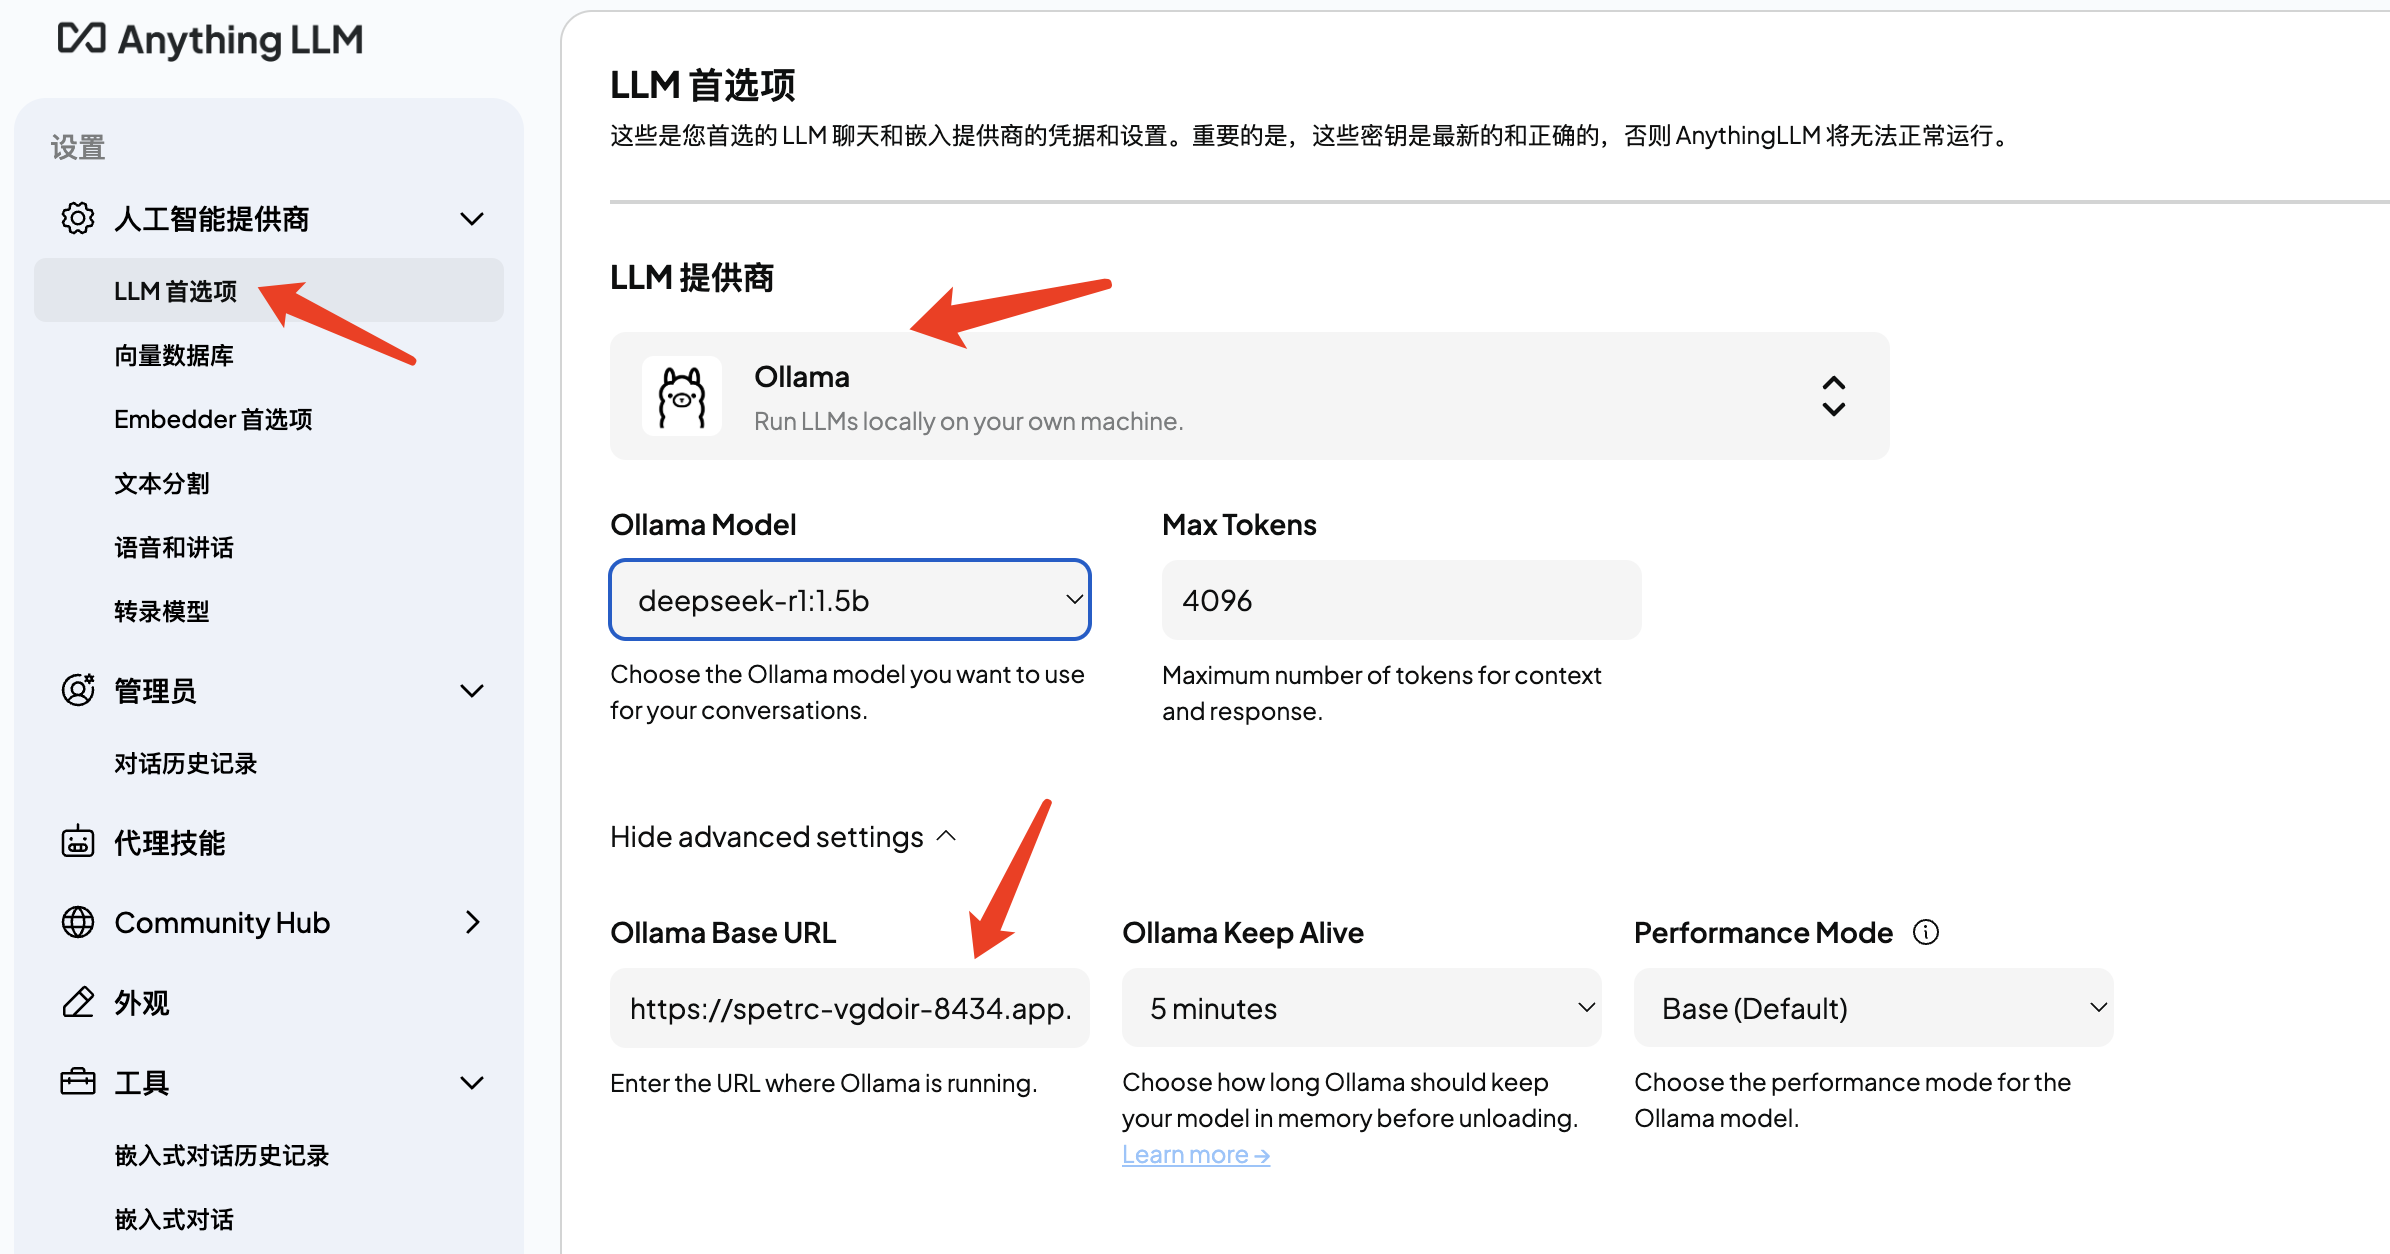The image size is (2390, 1254).
Task: Click Hide advanced settings toggle
Action: 784,836
